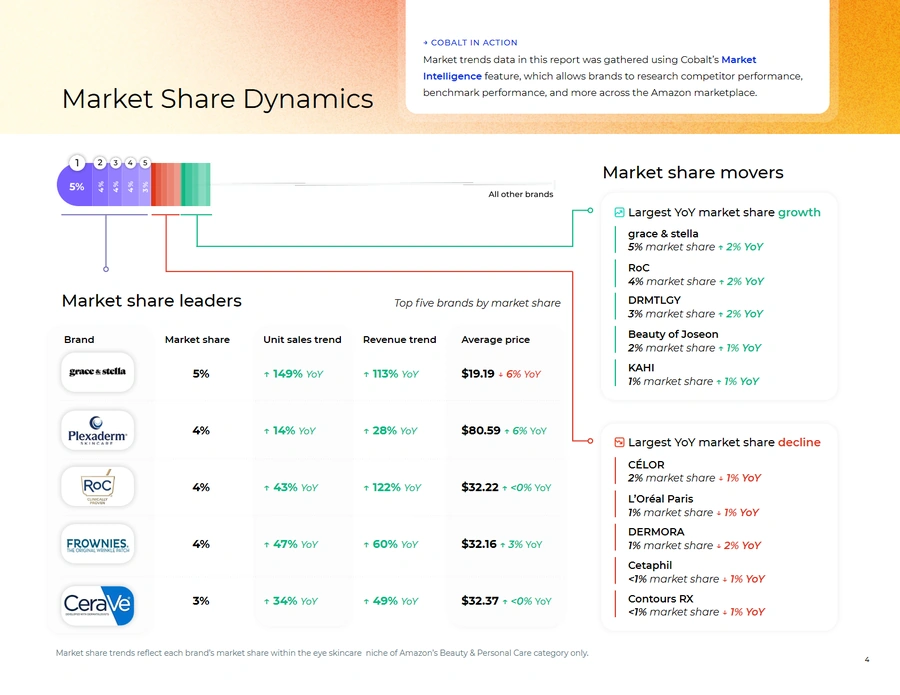Click the 'Market Share Dynamics' title
This screenshot has height=695, width=900.
coord(218,99)
